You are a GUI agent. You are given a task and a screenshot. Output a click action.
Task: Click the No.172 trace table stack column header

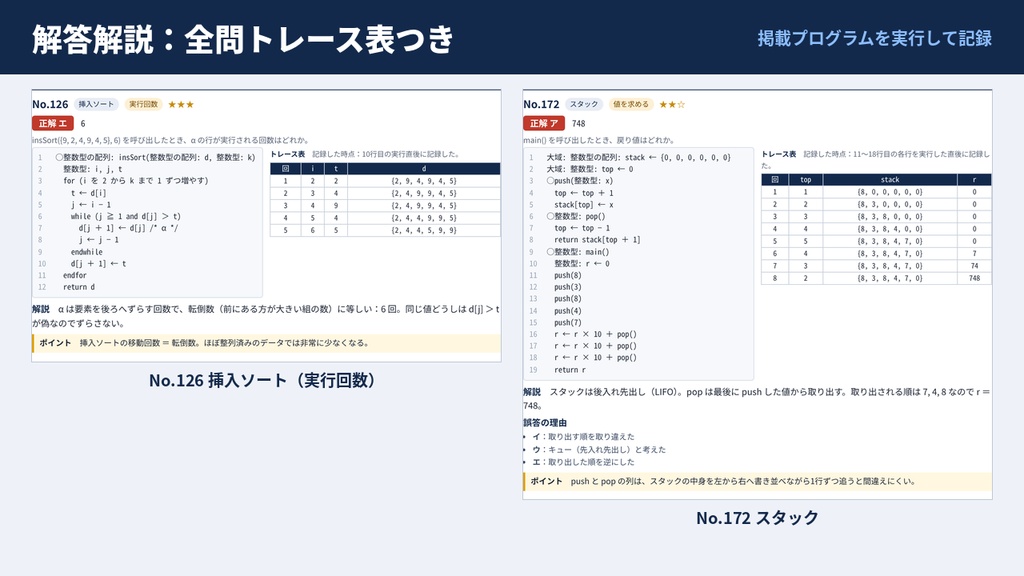[x=890, y=180]
